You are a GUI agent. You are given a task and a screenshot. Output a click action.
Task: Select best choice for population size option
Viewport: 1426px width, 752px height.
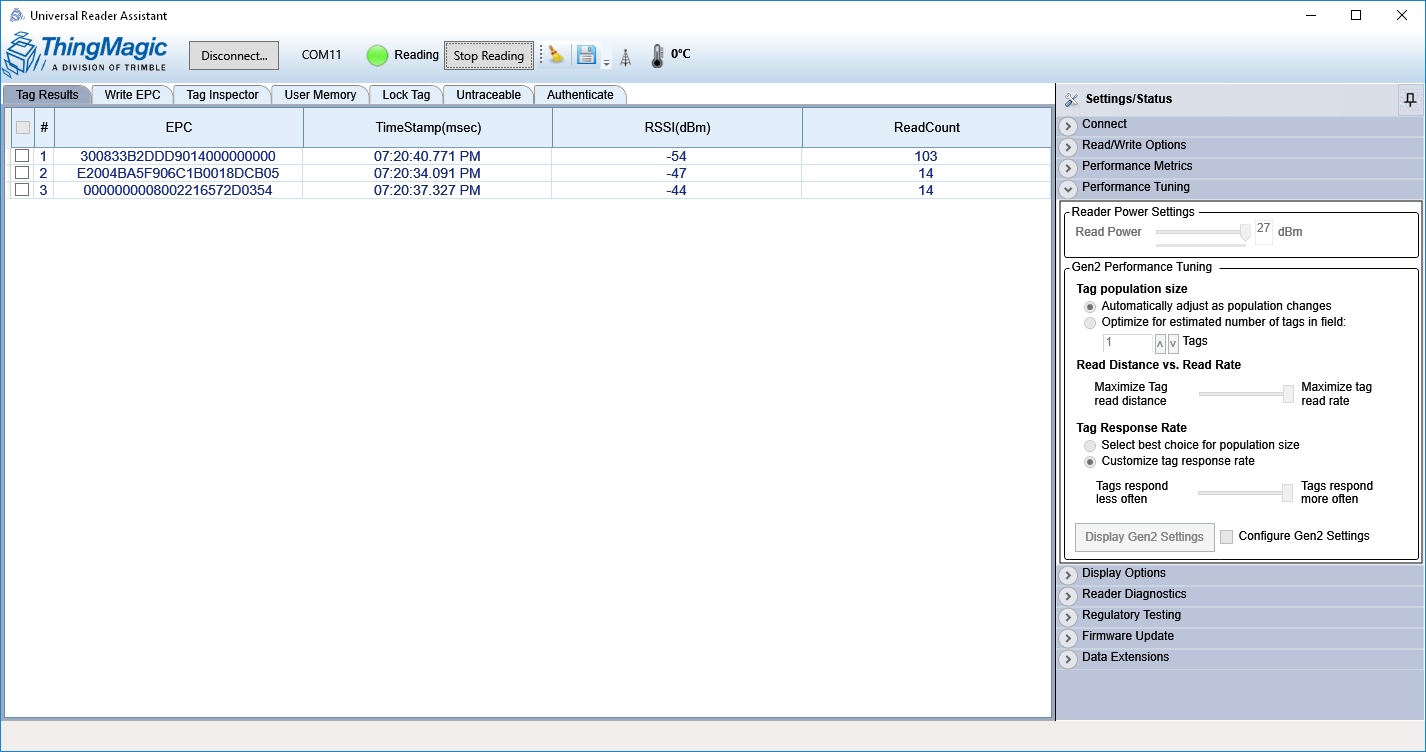pyautogui.click(x=1090, y=445)
